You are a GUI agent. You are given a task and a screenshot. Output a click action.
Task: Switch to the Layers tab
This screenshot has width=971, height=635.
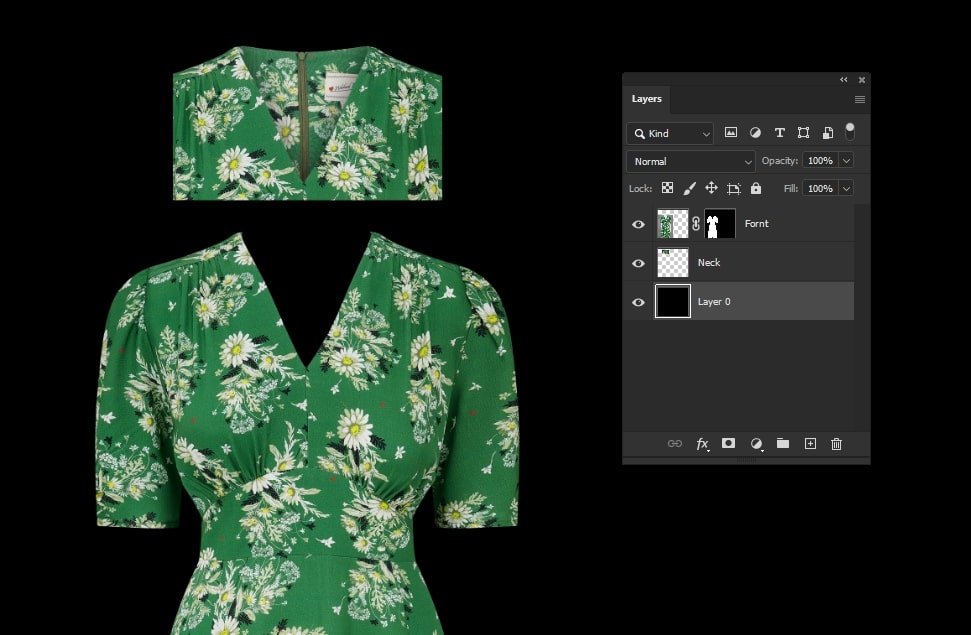tap(646, 98)
